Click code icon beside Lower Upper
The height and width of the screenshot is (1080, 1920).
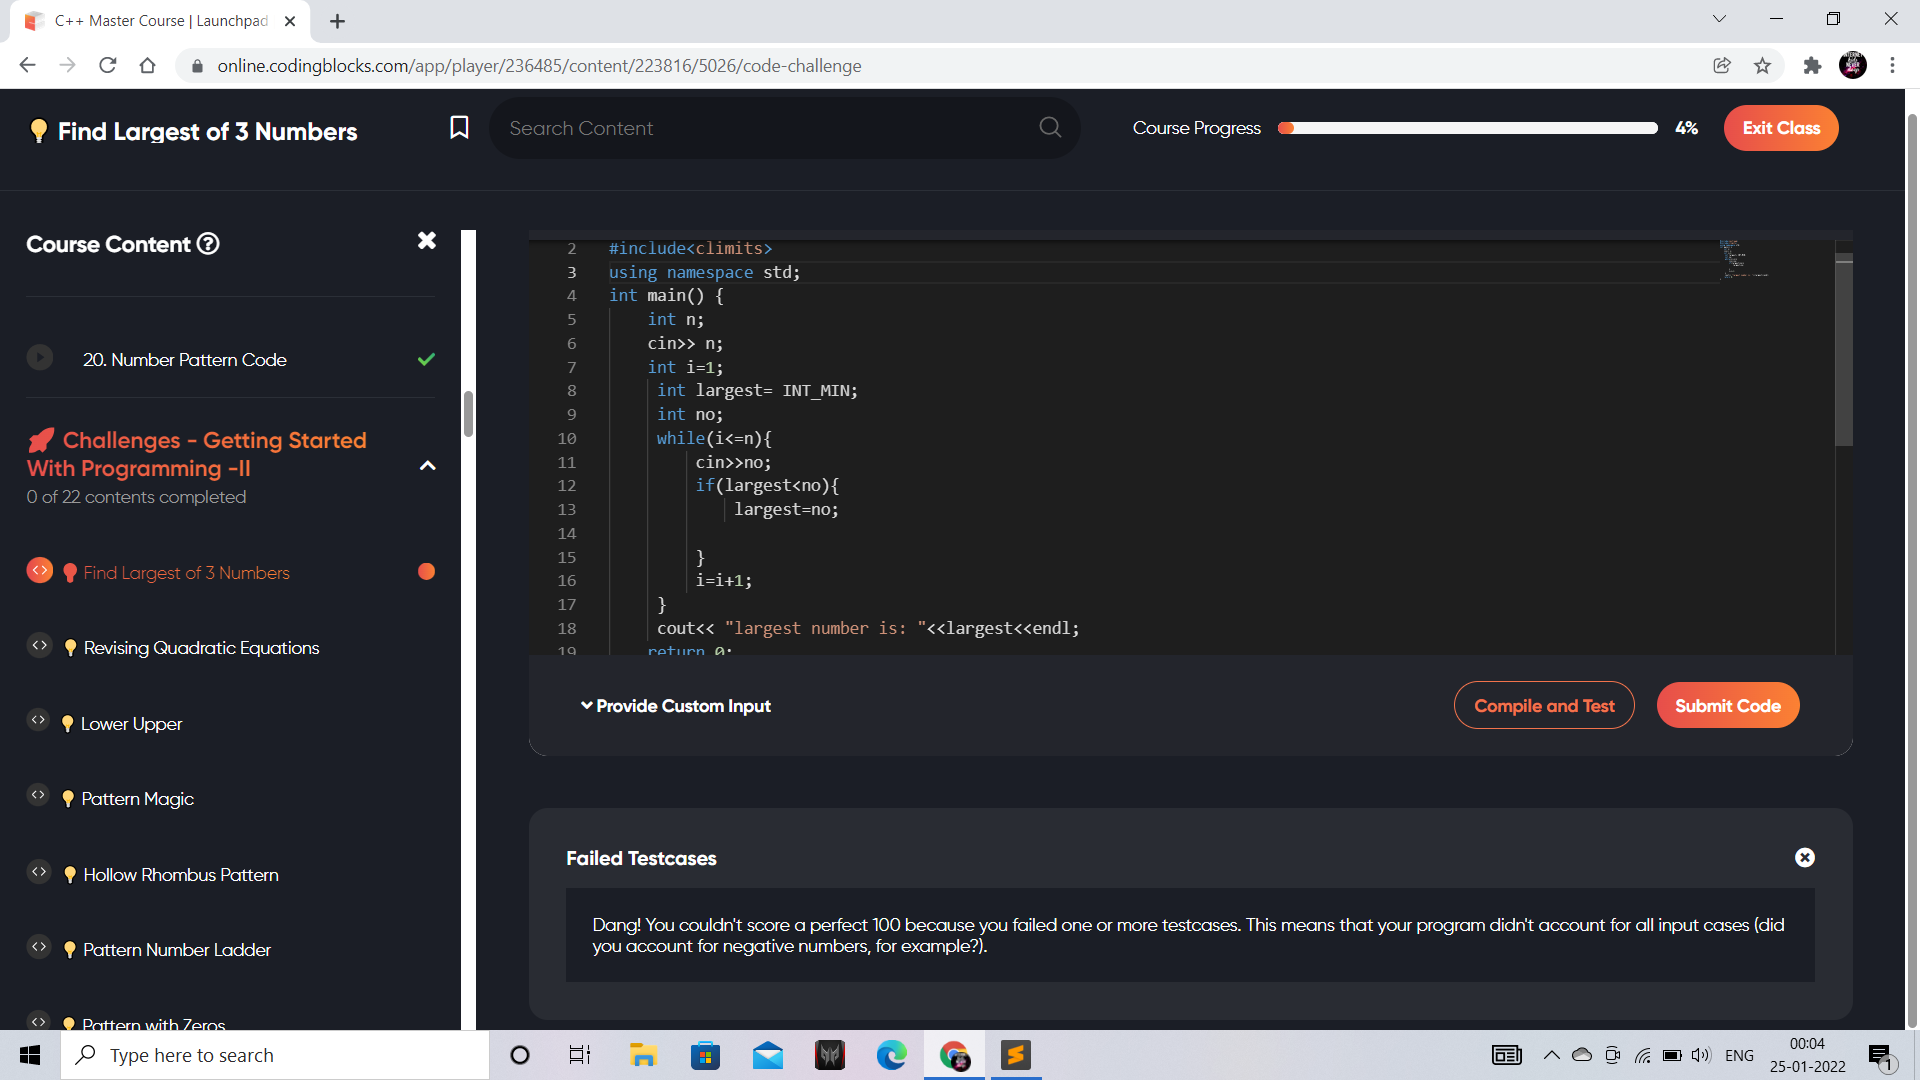(x=39, y=720)
